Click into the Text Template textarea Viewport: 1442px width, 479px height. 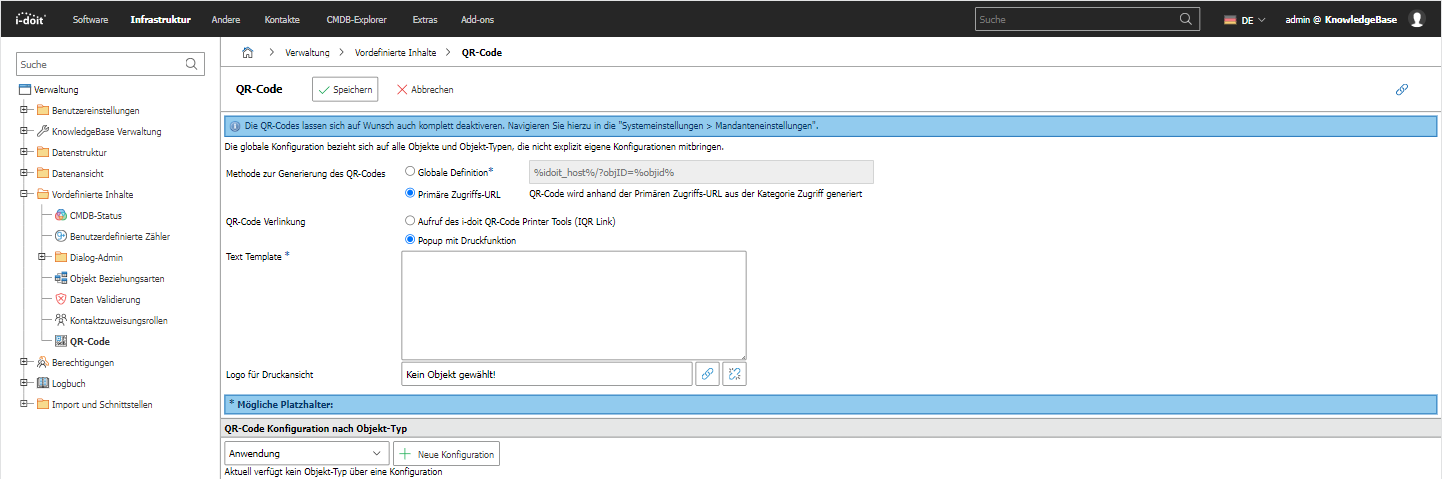(x=573, y=305)
